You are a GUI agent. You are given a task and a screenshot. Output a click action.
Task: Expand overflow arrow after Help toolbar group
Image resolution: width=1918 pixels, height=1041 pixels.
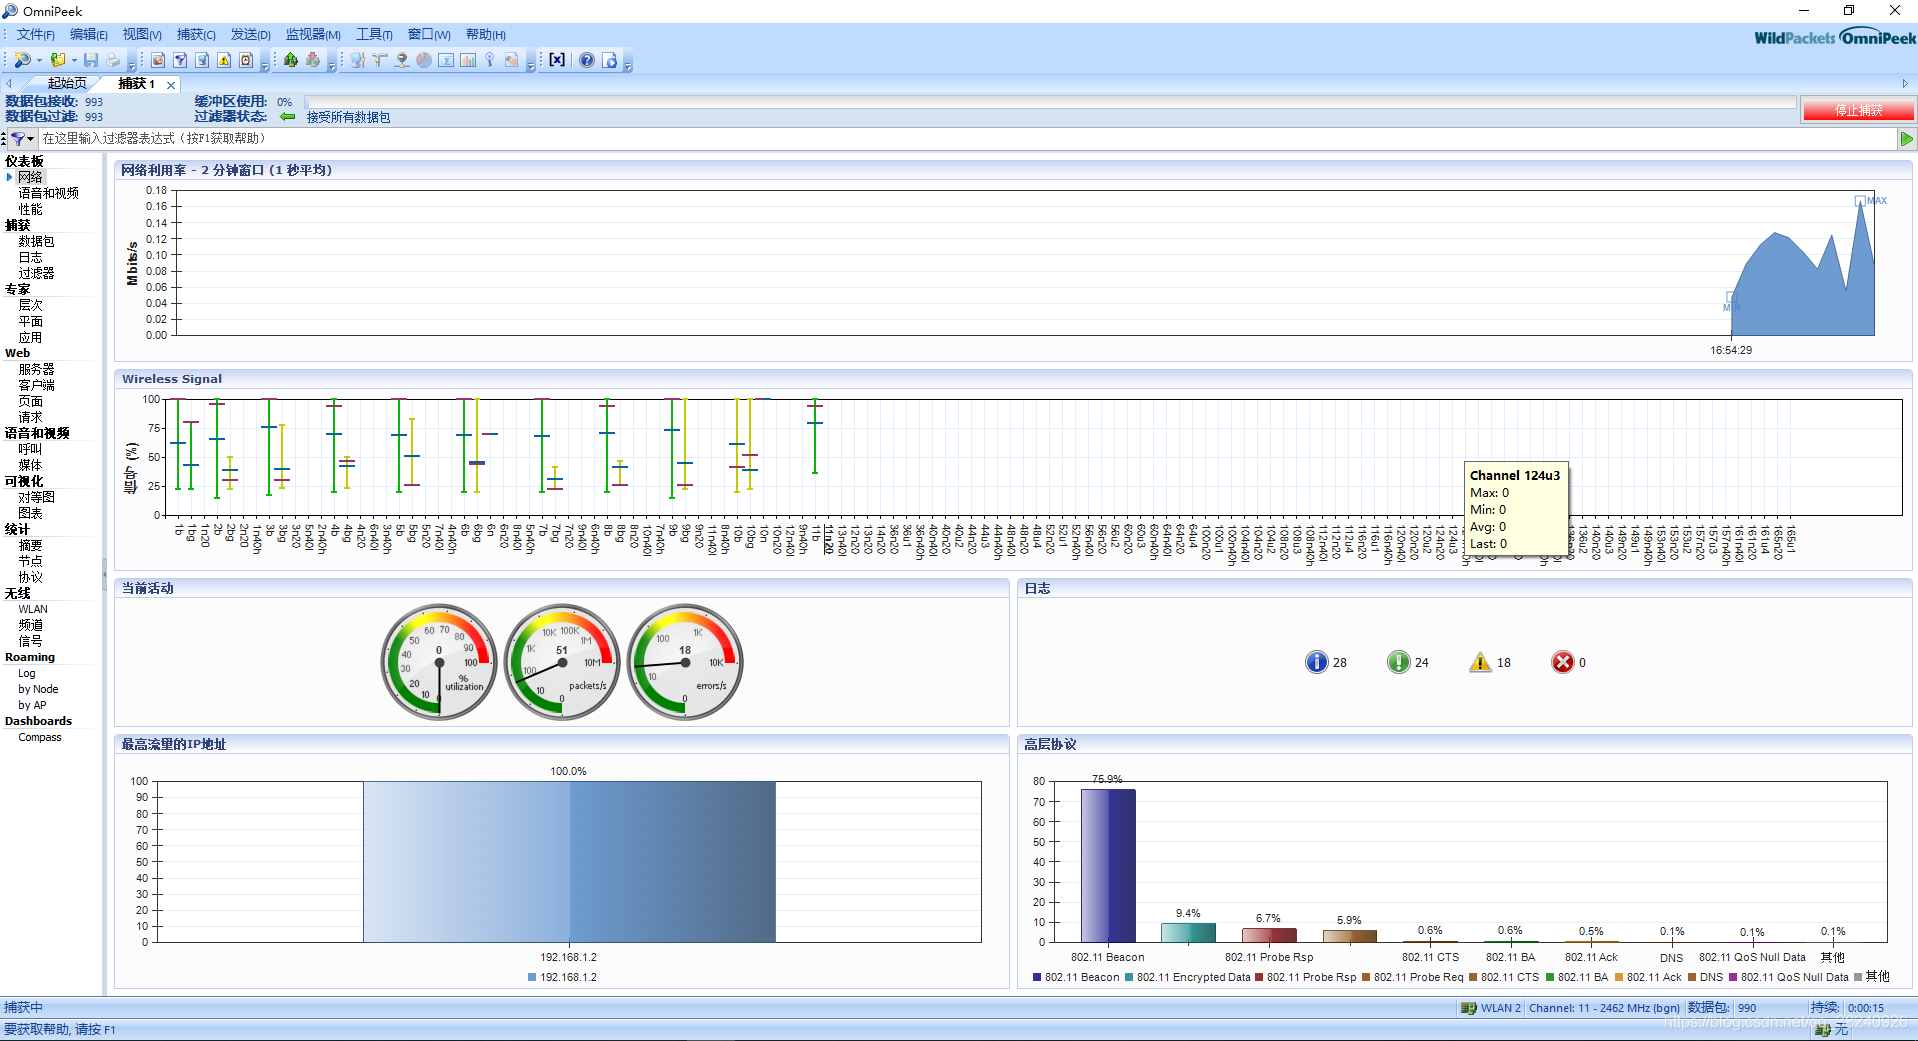(x=627, y=64)
